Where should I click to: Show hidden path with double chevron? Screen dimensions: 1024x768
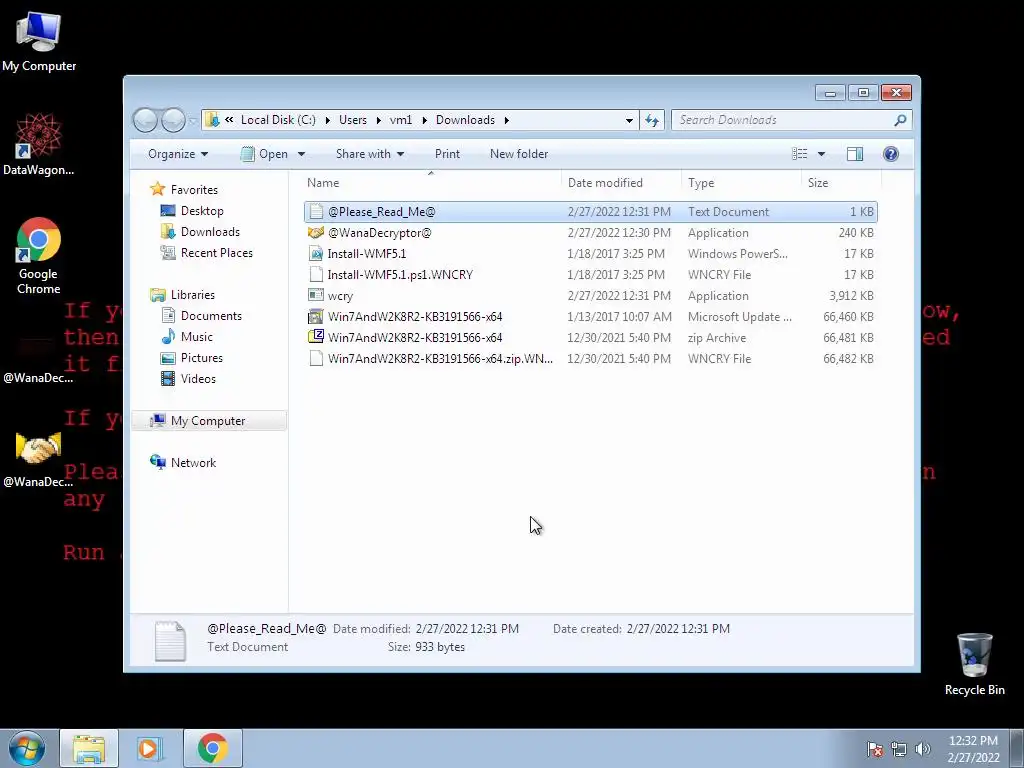(229, 120)
